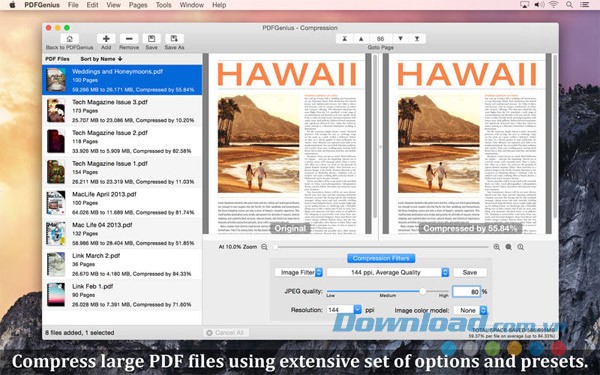
Task: Select Link Feb 1.pdf row
Action: [x=122, y=295]
